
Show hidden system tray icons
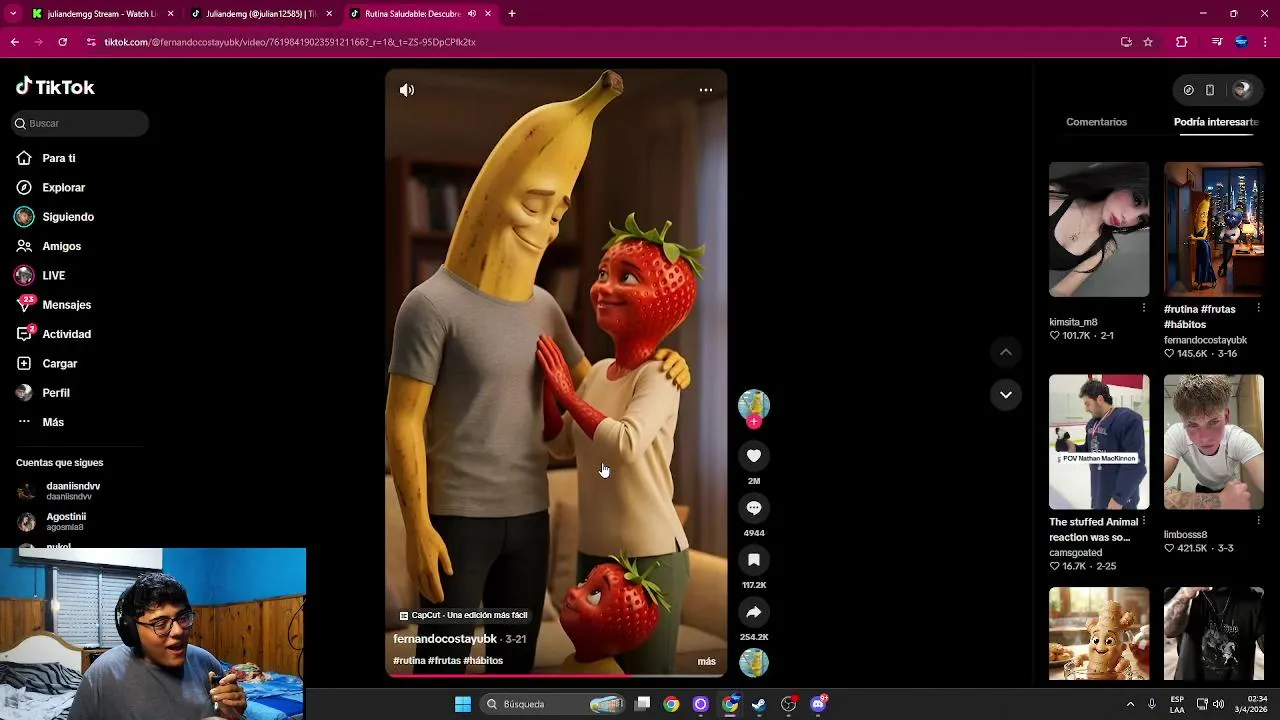(x=1130, y=704)
